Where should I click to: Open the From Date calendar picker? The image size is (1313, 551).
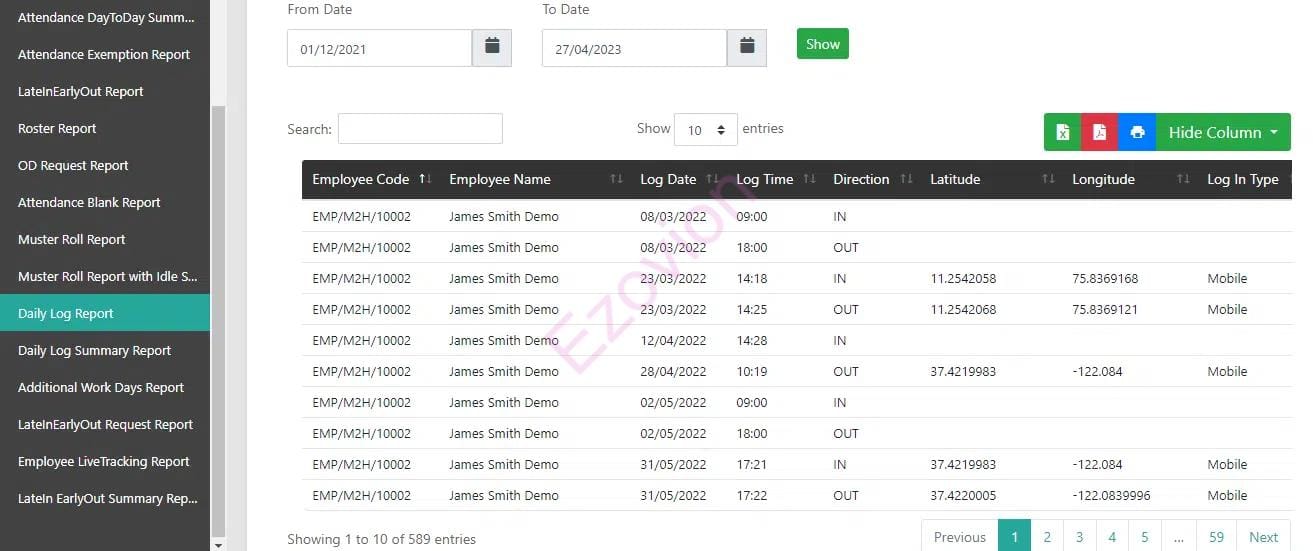(491, 48)
